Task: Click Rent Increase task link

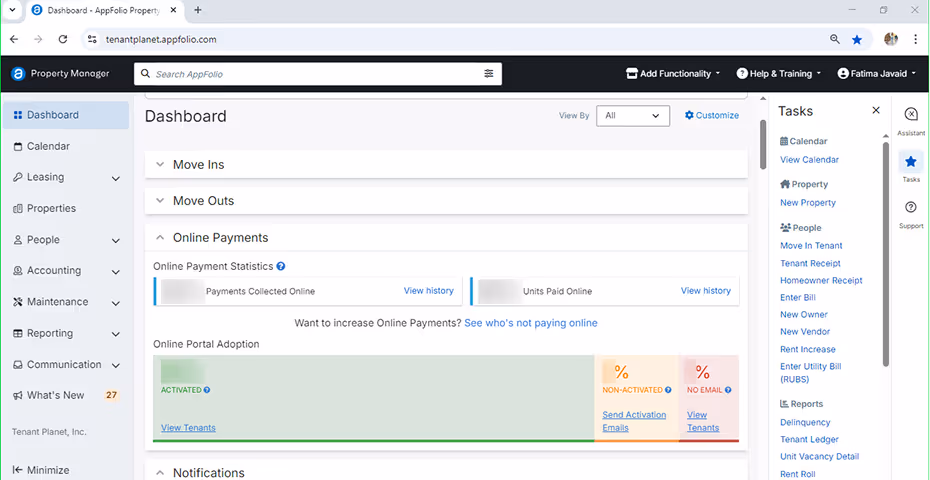Action: pyautogui.click(x=808, y=349)
